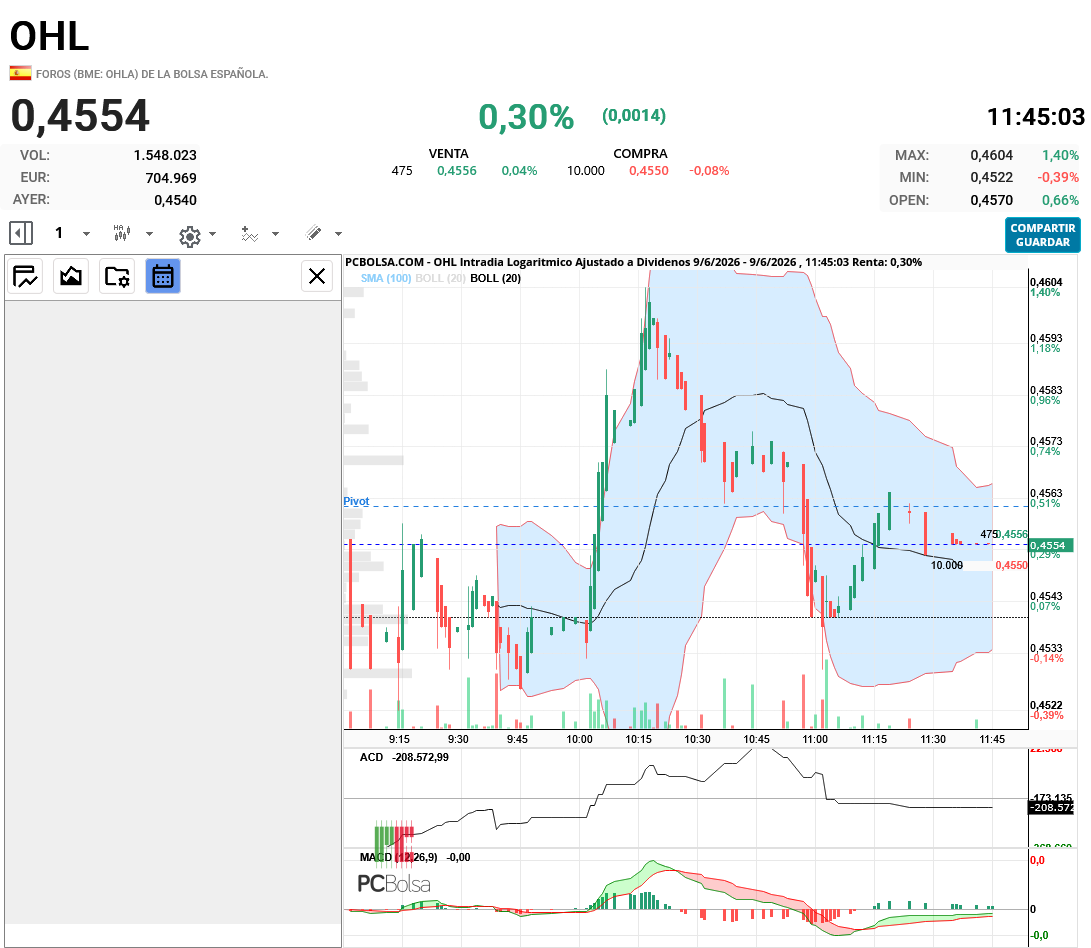Click the 11:45:03 clock time

(1035, 117)
